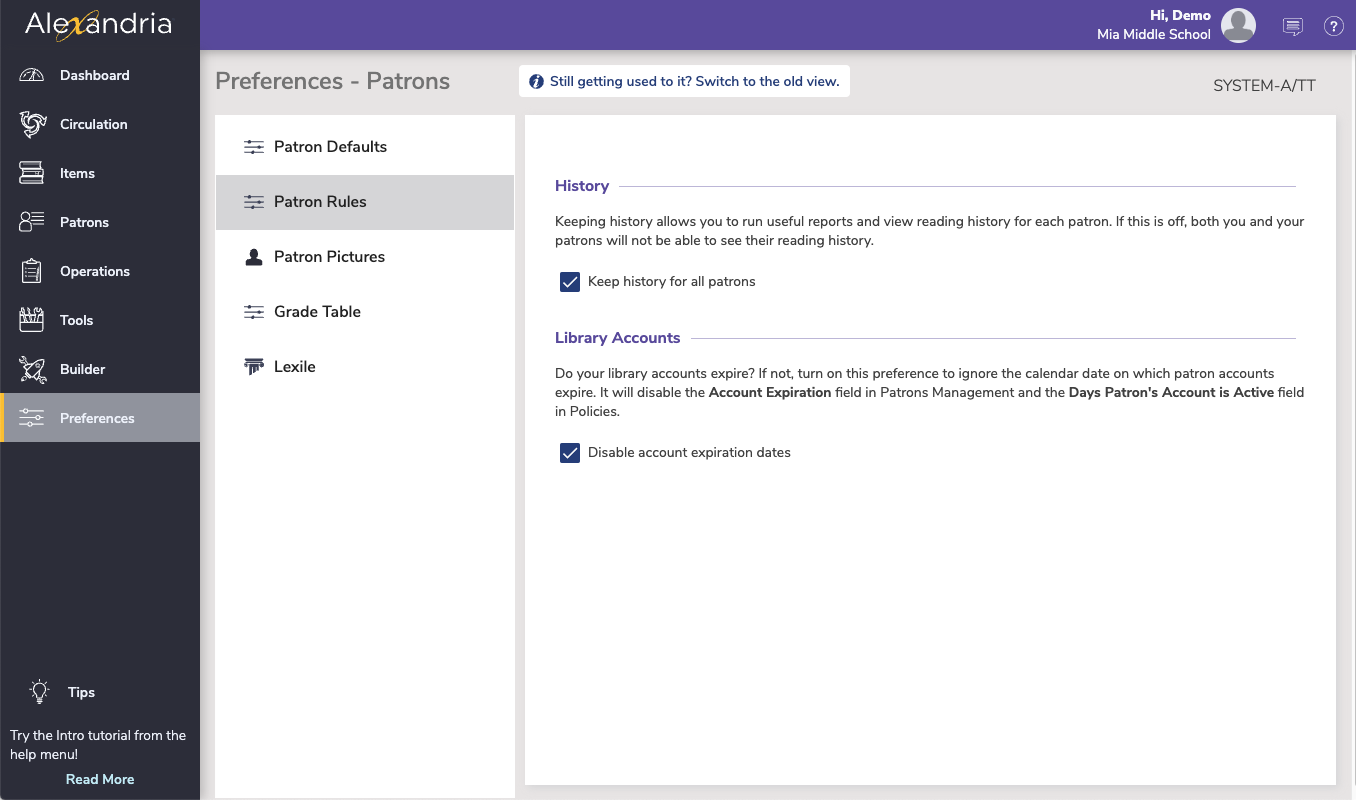
Task: Click the help question mark icon
Action: click(x=1333, y=26)
